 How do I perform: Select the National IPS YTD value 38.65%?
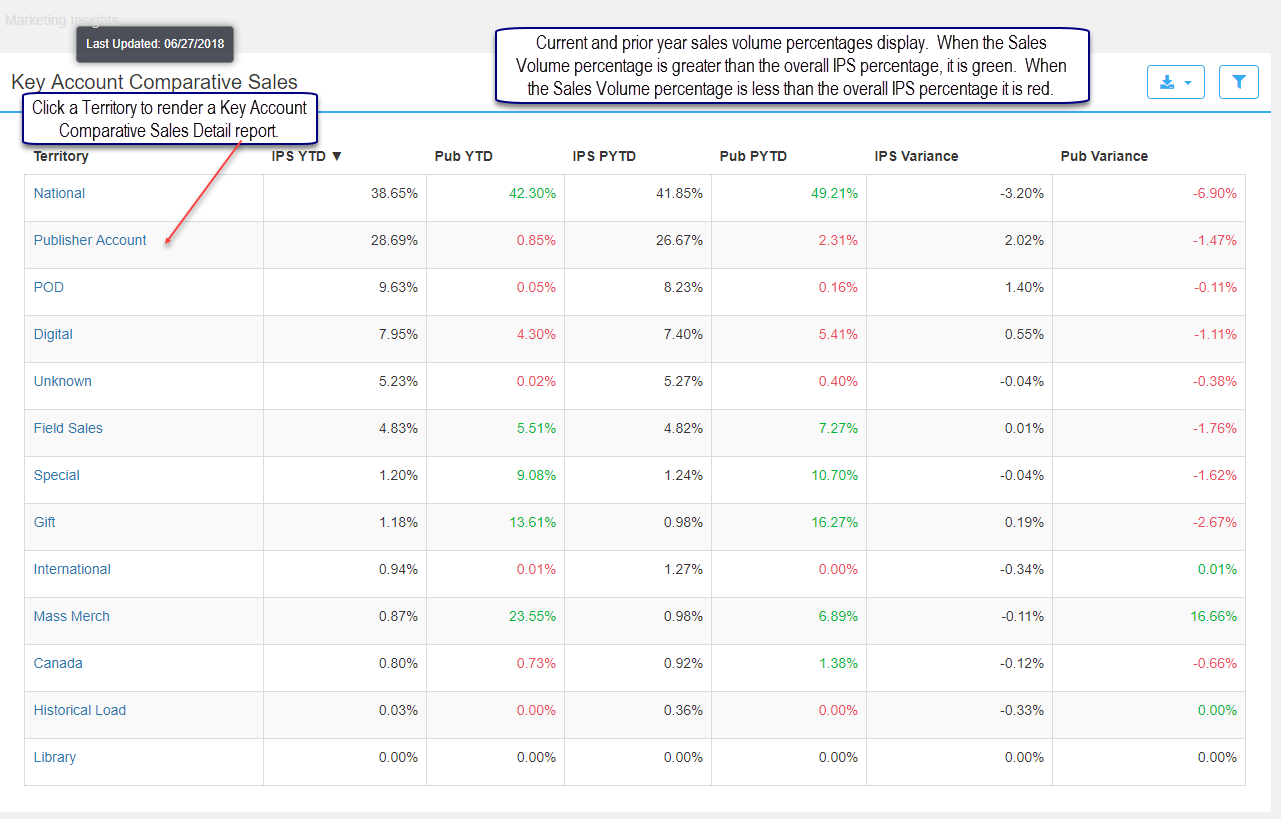[x=394, y=193]
